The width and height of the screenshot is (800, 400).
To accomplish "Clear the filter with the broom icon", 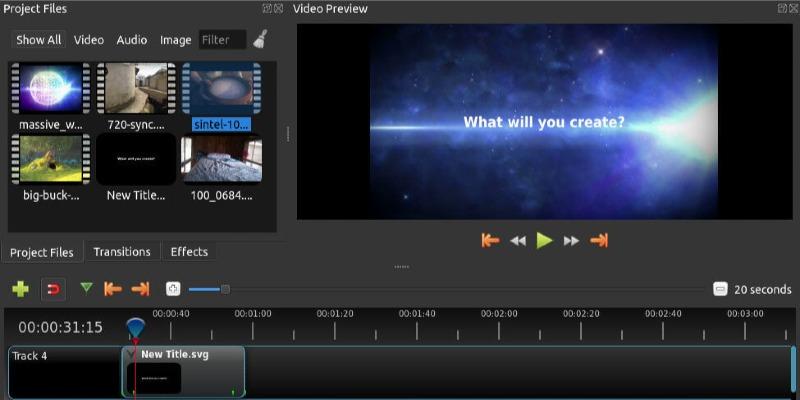I will 260,40.
